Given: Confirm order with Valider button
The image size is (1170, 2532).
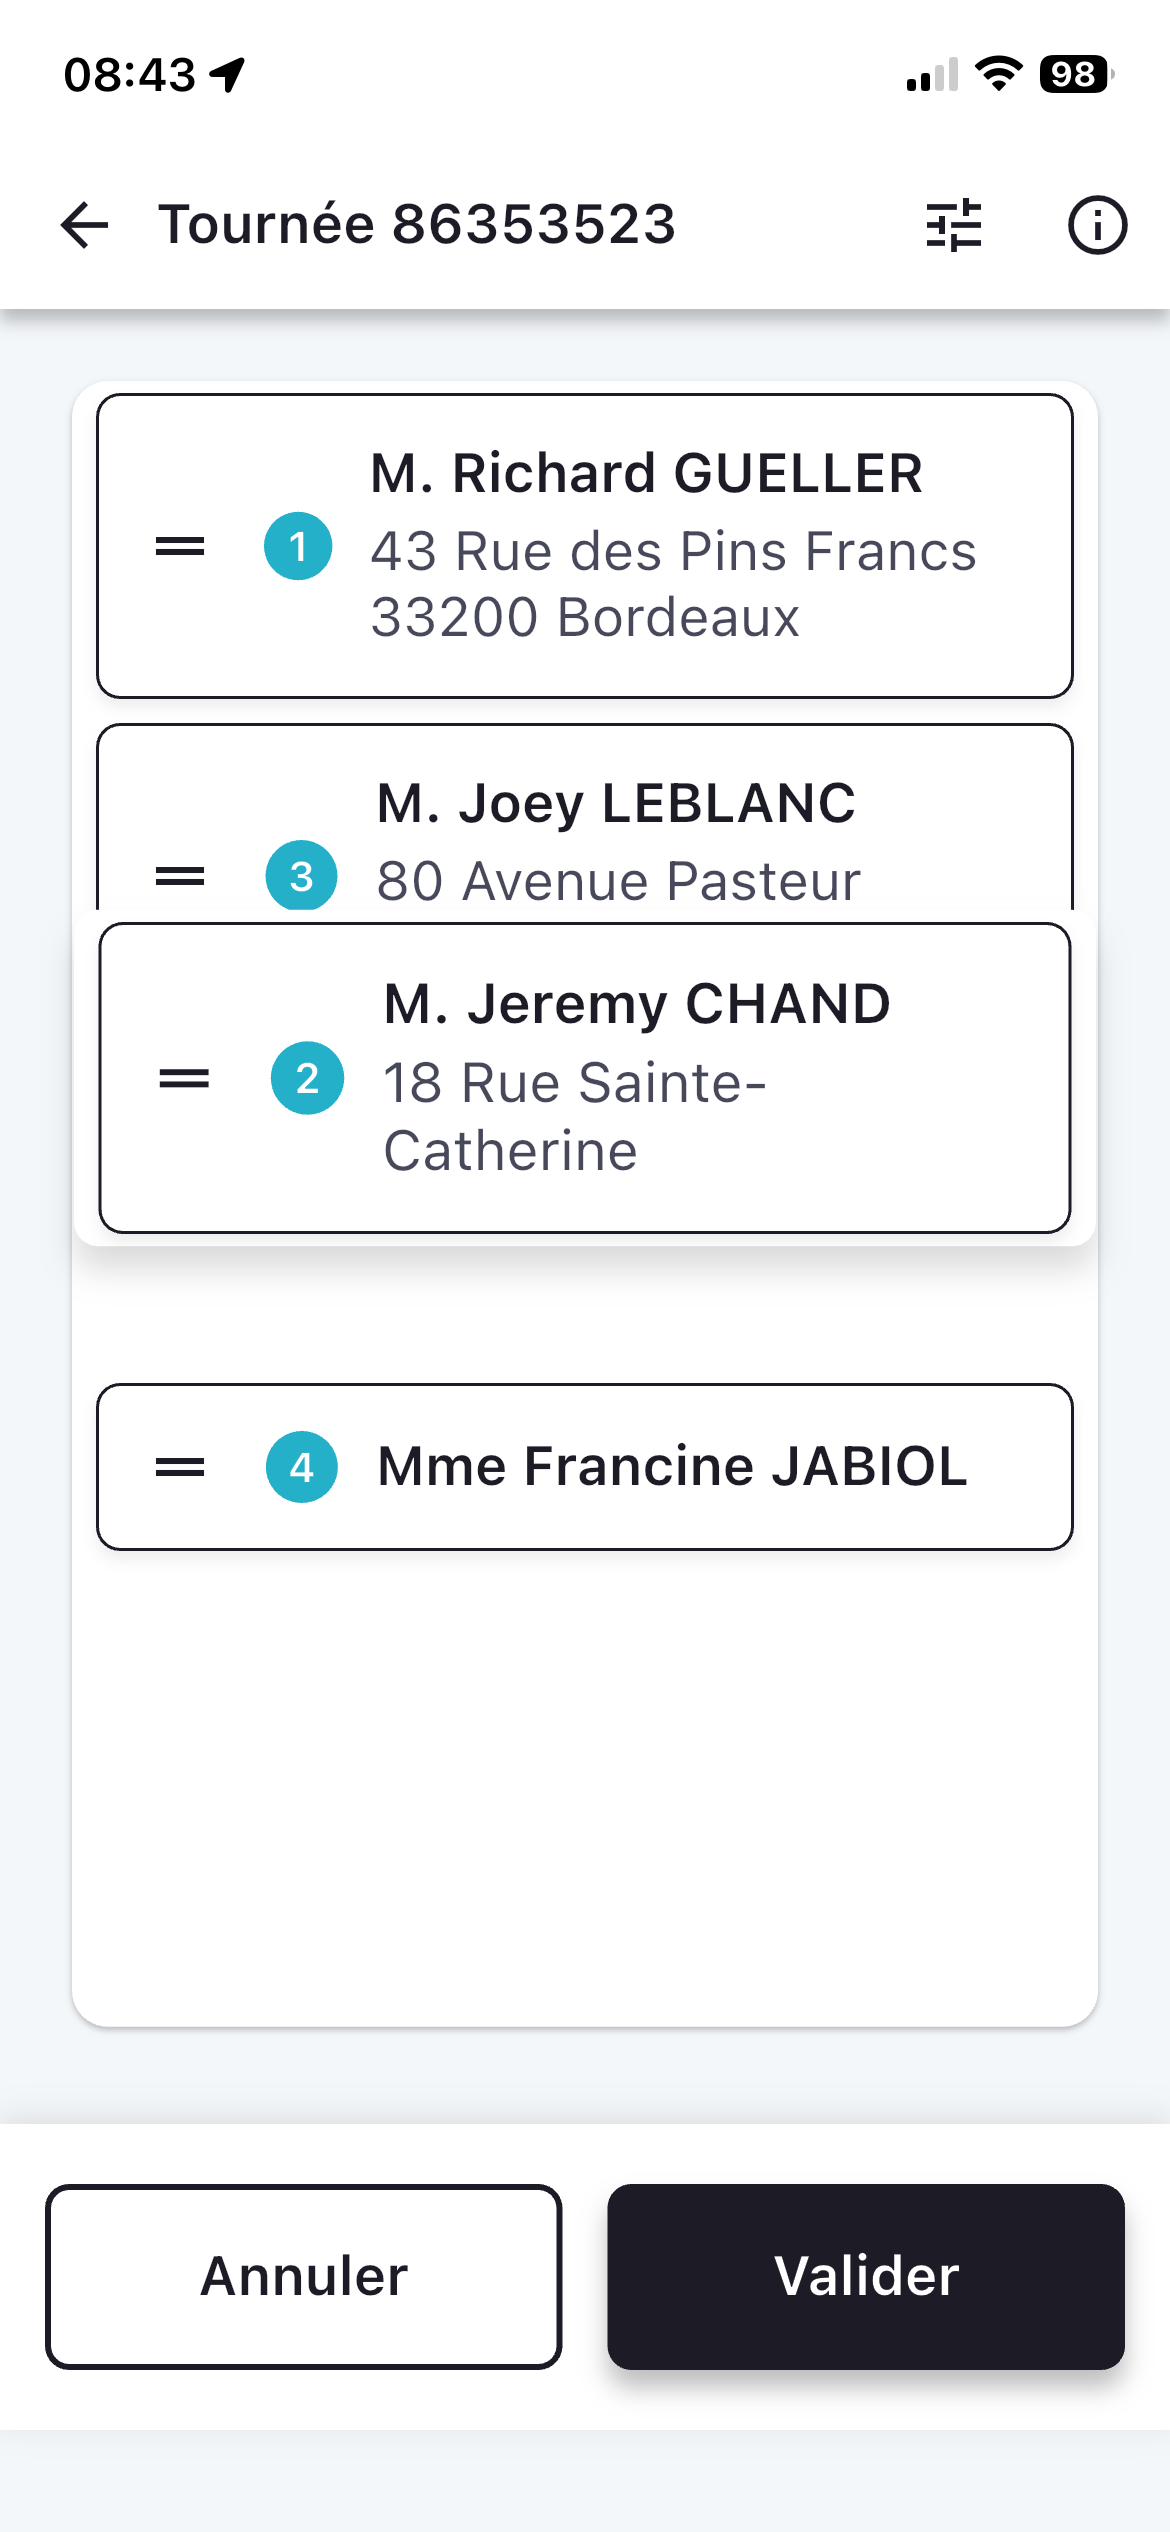Looking at the screenshot, I should pos(866,2276).
